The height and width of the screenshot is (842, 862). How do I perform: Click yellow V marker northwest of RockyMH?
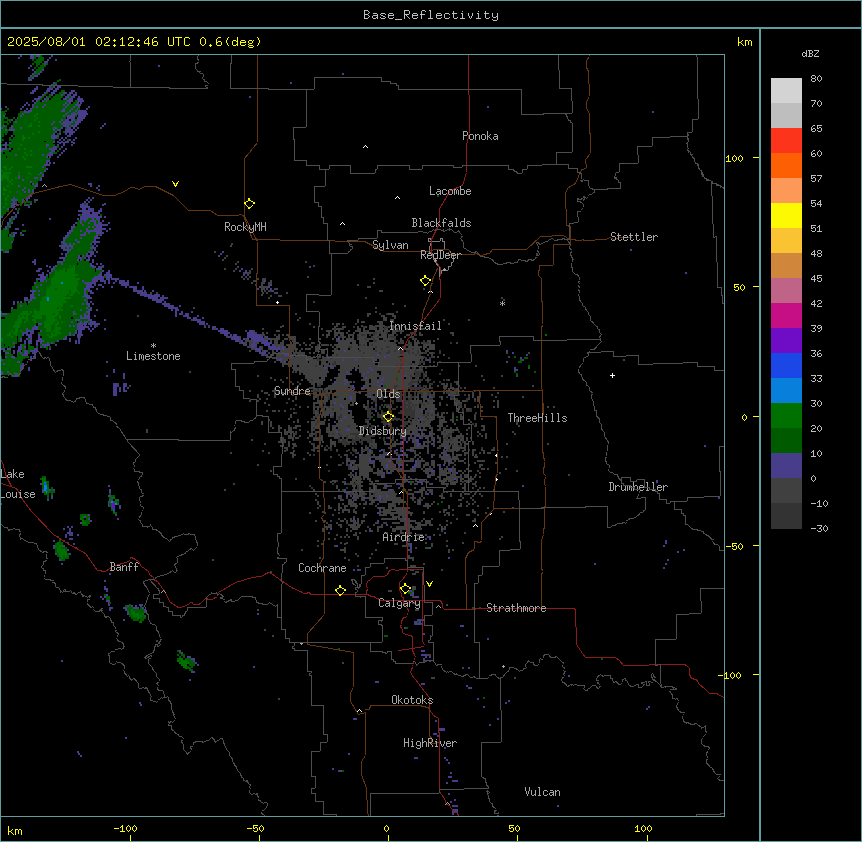(x=175, y=184)
